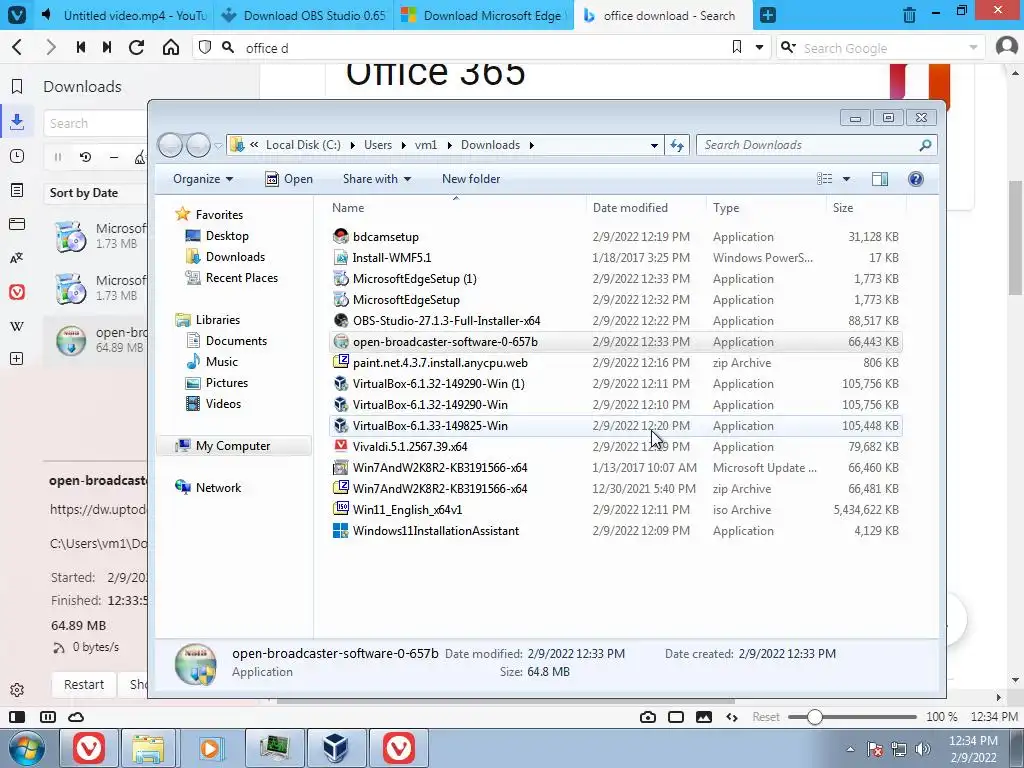Click the Search Google field
1024x768 pixels.
point(882,48)
